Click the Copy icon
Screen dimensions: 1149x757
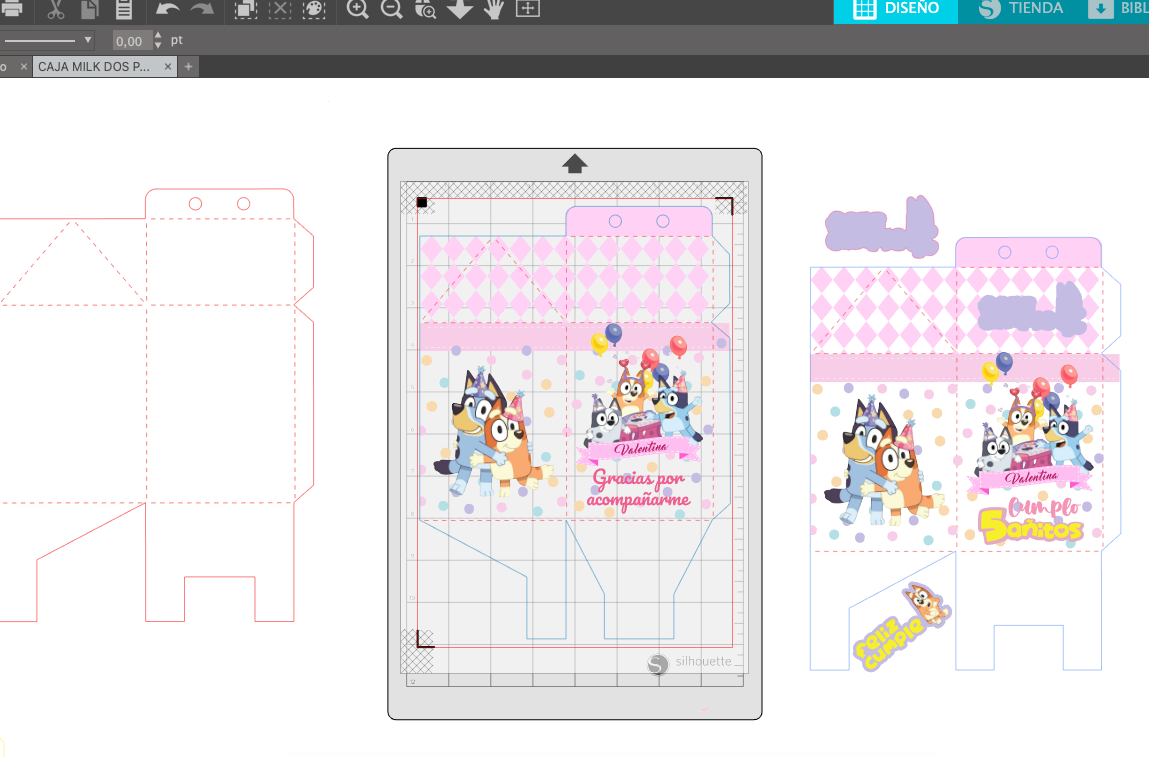click(x=89, y=10)
